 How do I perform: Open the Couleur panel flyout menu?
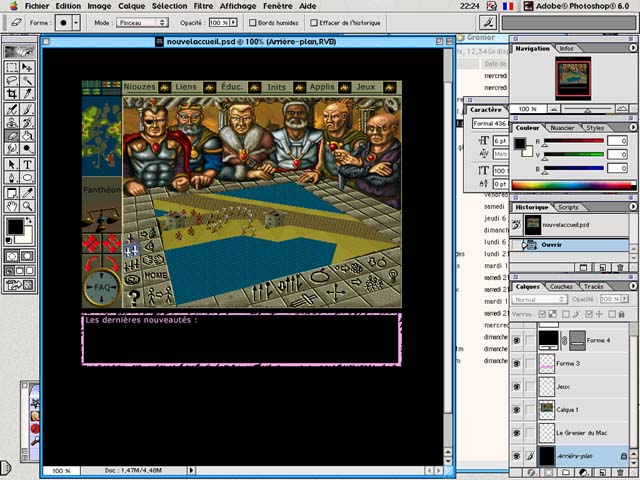(x=633, y=127)
